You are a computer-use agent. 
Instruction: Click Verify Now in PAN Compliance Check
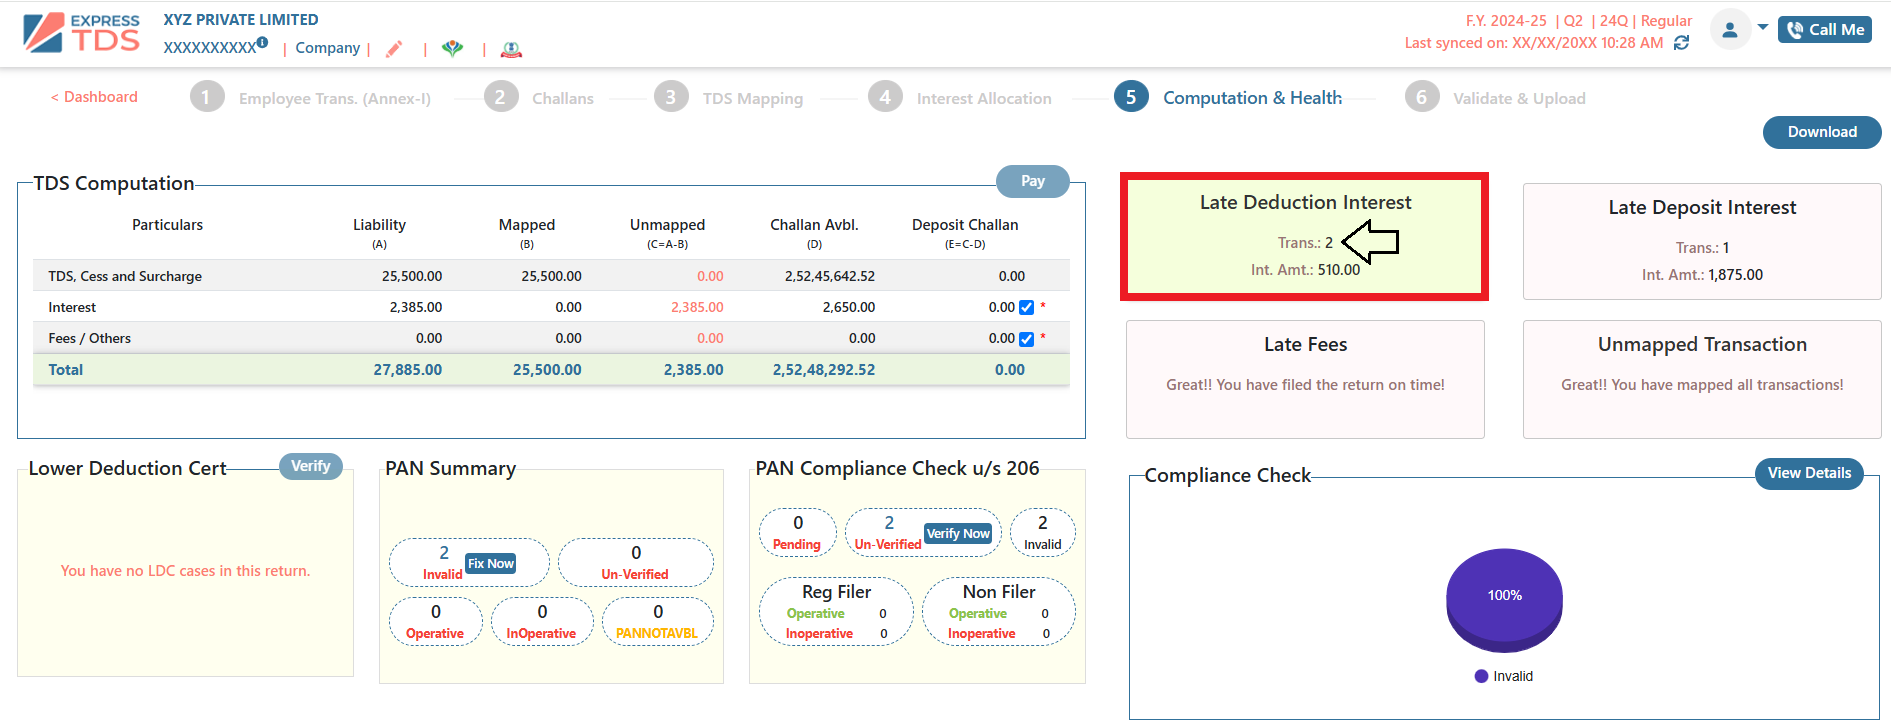coord(958,533)
